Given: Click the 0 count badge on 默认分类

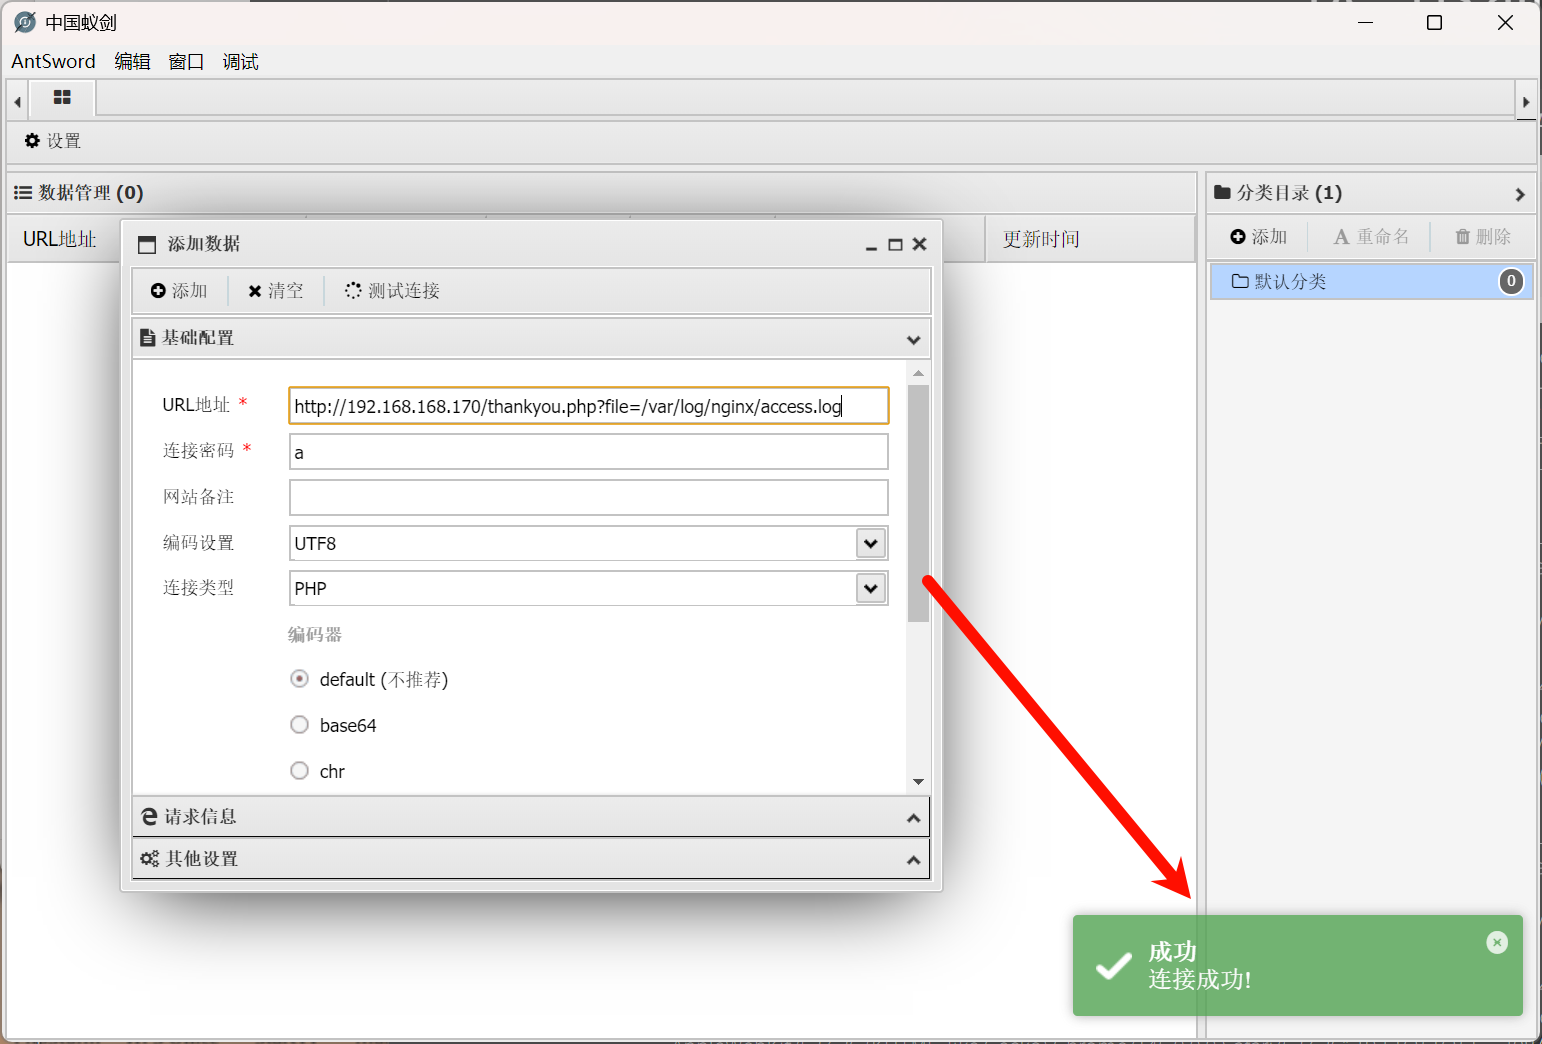Looking at the screenshot, I should pyautogui.click(x=1511, y=281).
